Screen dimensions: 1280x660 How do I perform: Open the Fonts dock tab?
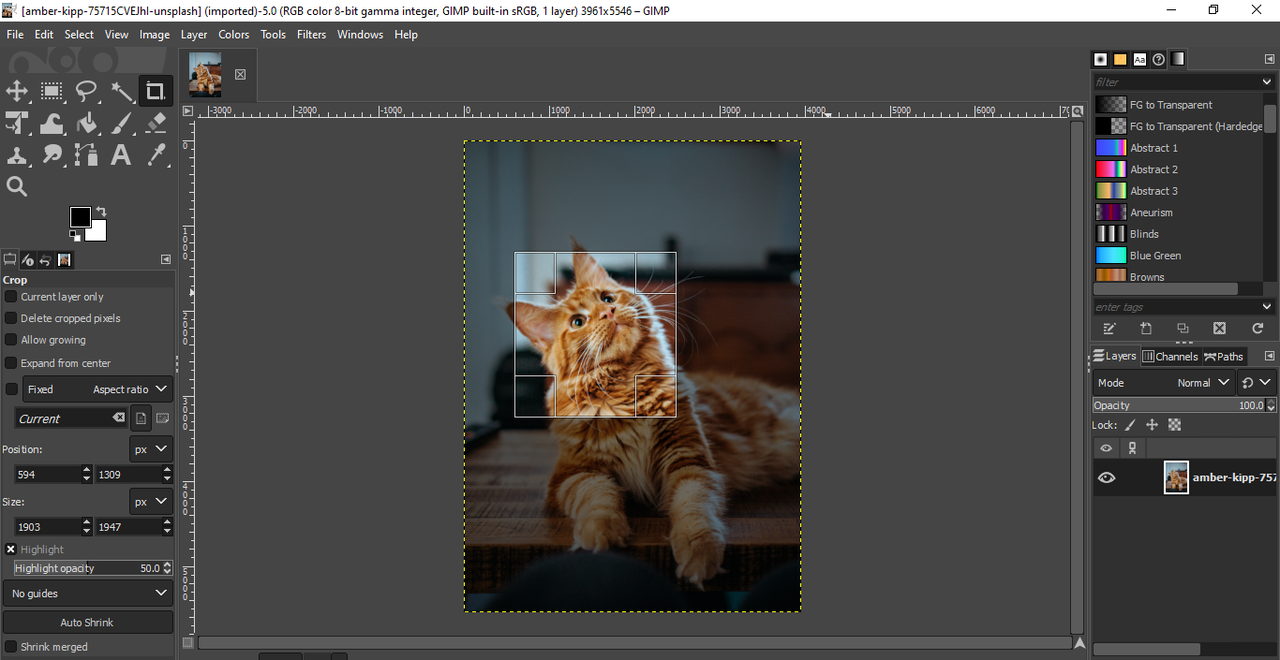click(x=1139, y=59)
